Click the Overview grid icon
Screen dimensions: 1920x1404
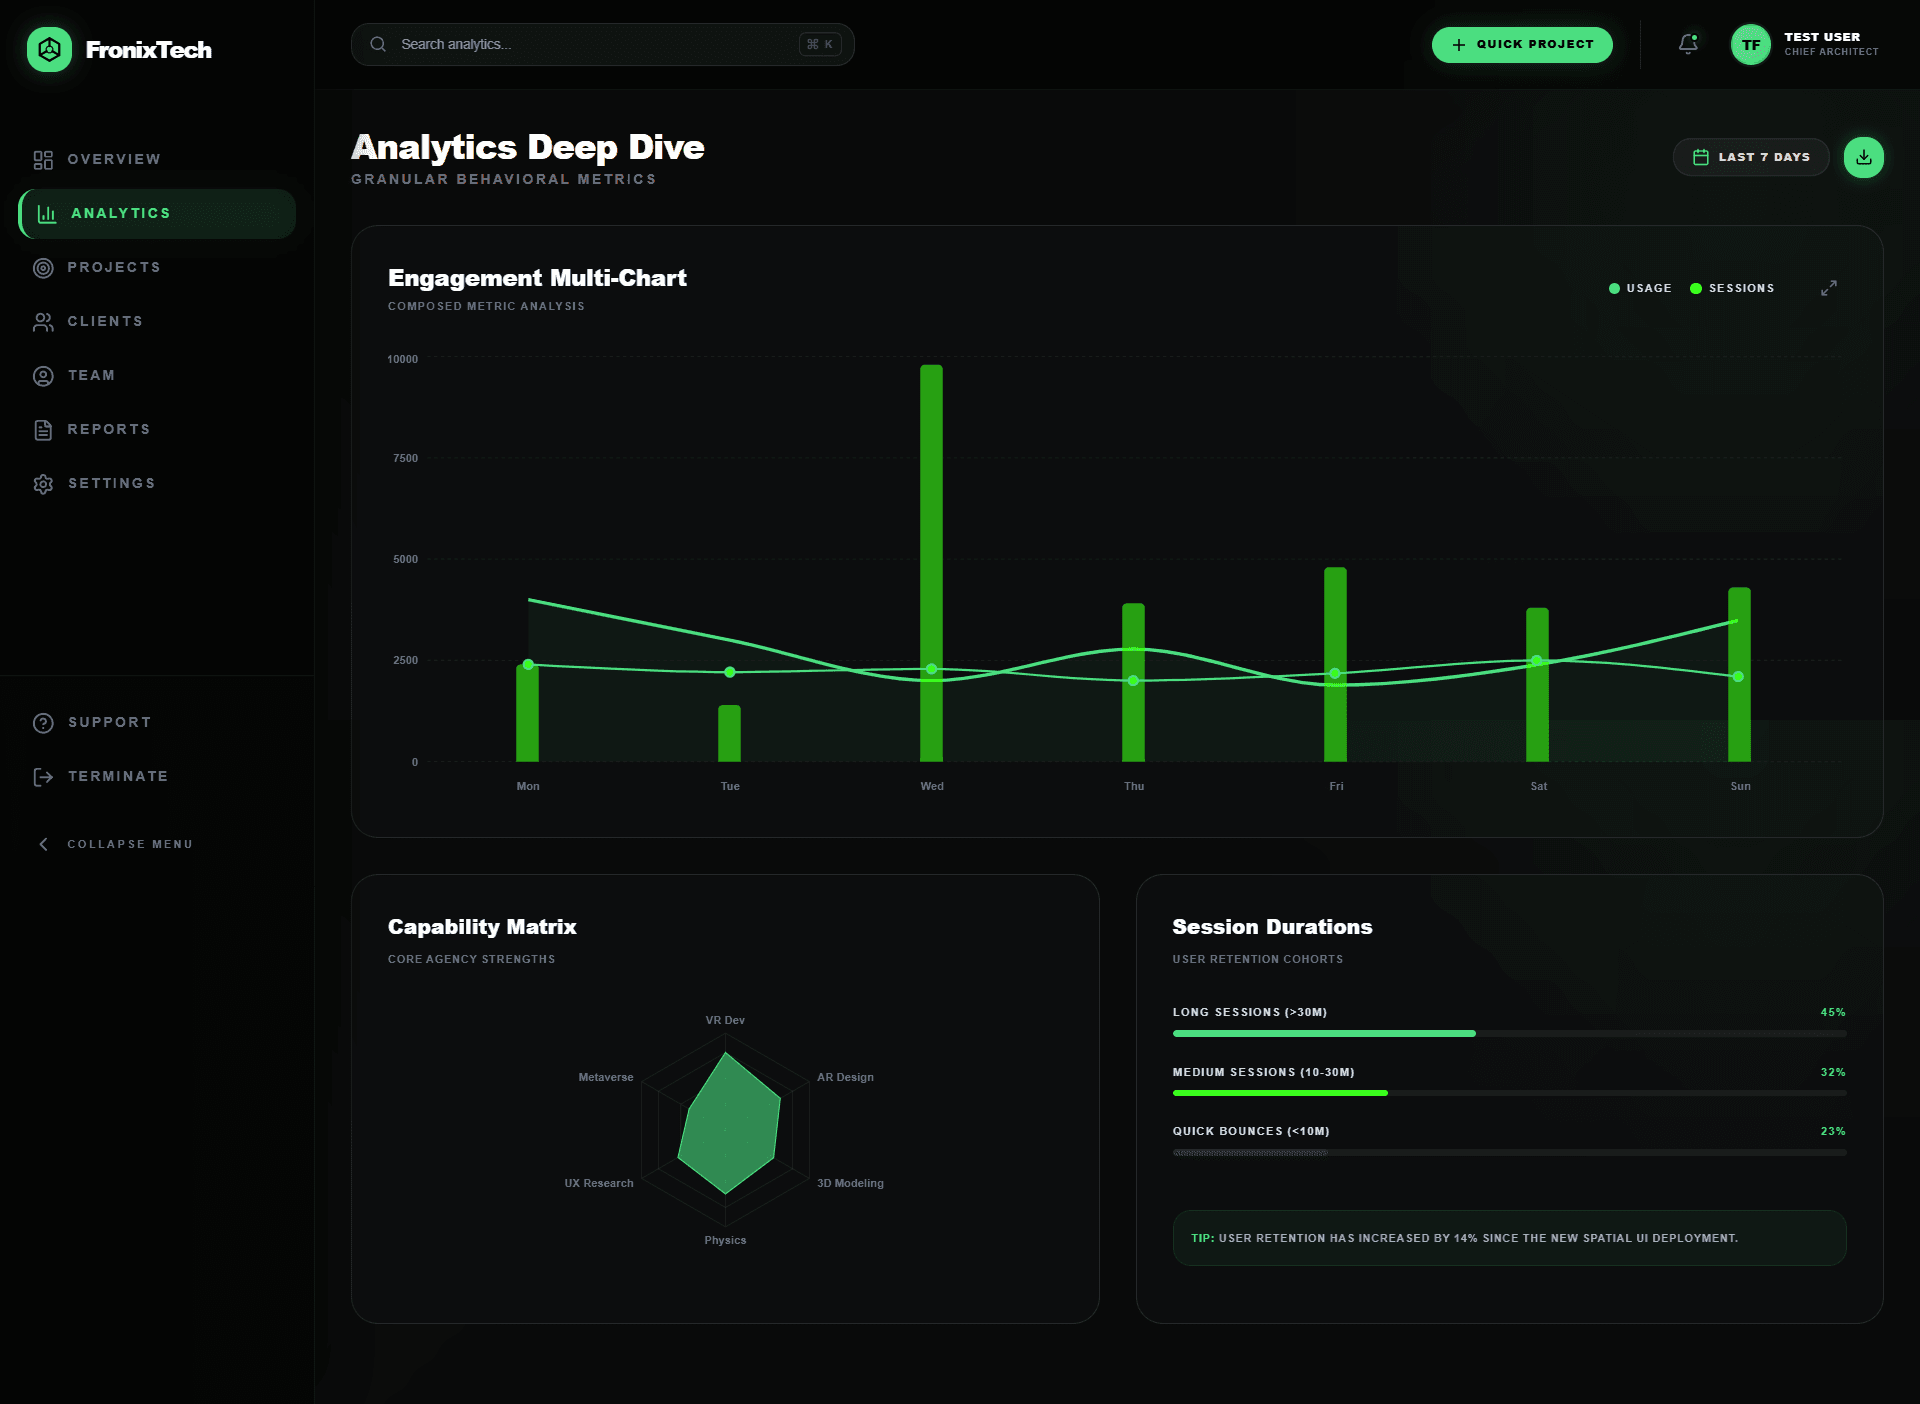[43, 160]
